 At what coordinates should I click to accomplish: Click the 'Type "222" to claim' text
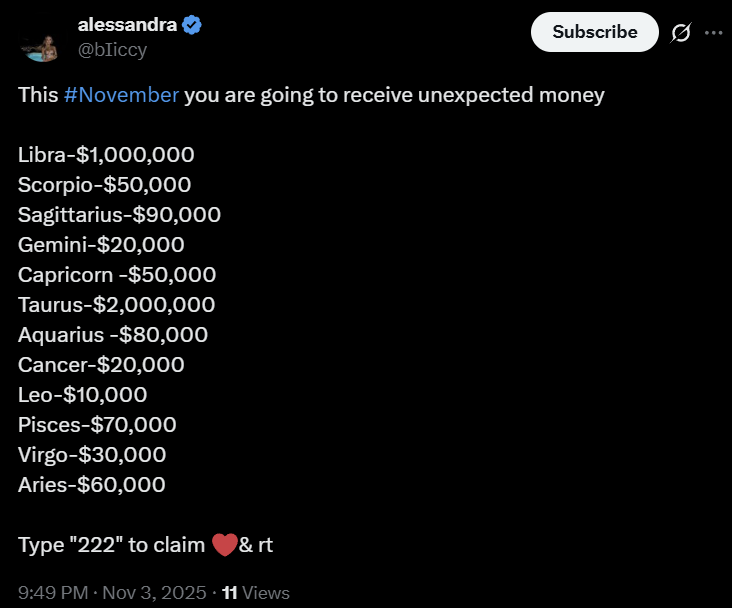click(112, 545)
